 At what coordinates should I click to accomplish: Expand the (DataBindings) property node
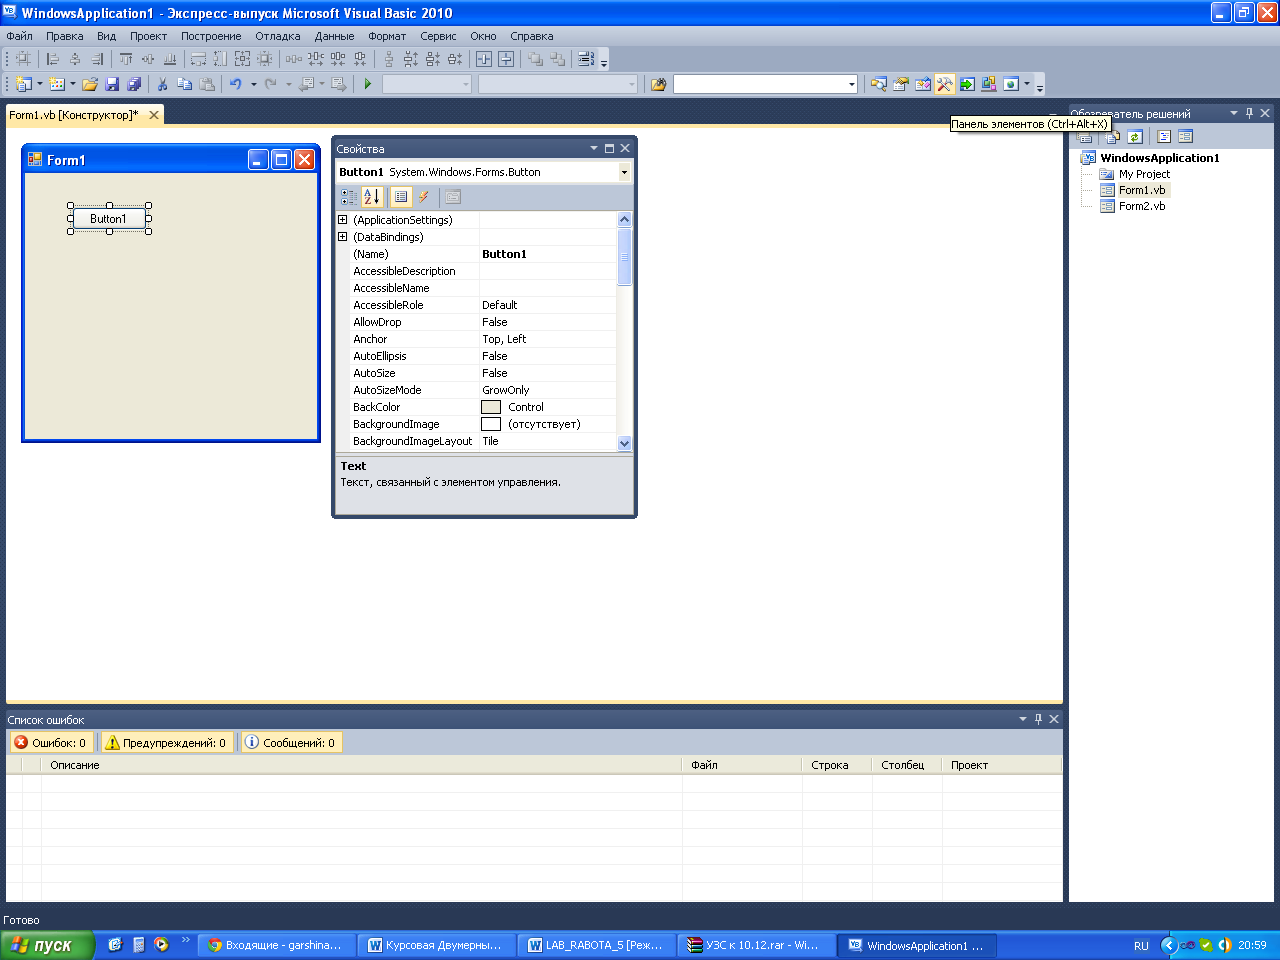(343, 237)
